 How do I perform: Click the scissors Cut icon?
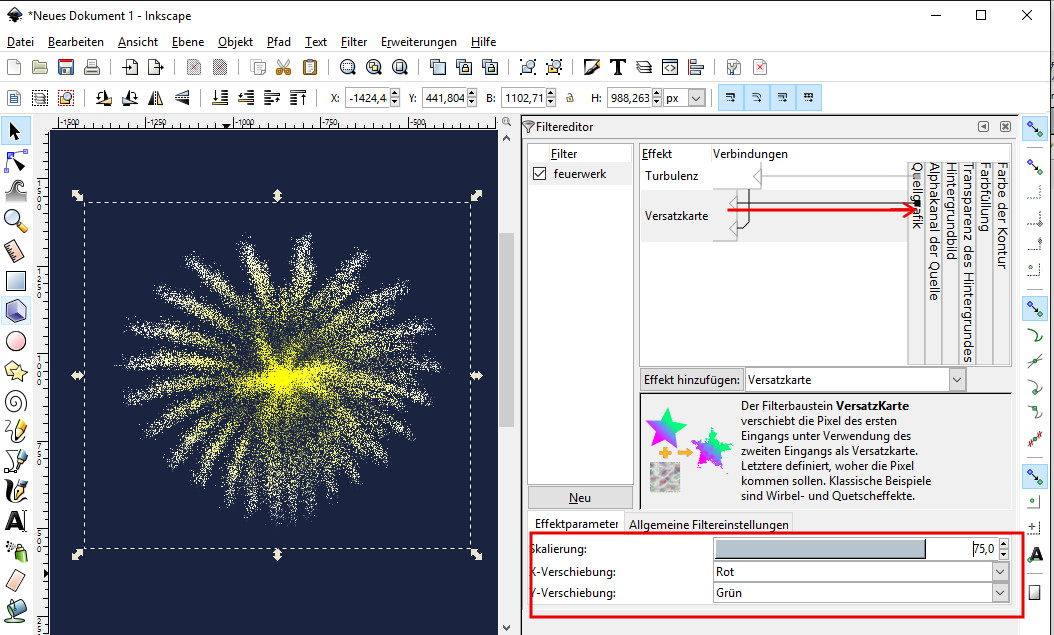(x=283, y=67)
